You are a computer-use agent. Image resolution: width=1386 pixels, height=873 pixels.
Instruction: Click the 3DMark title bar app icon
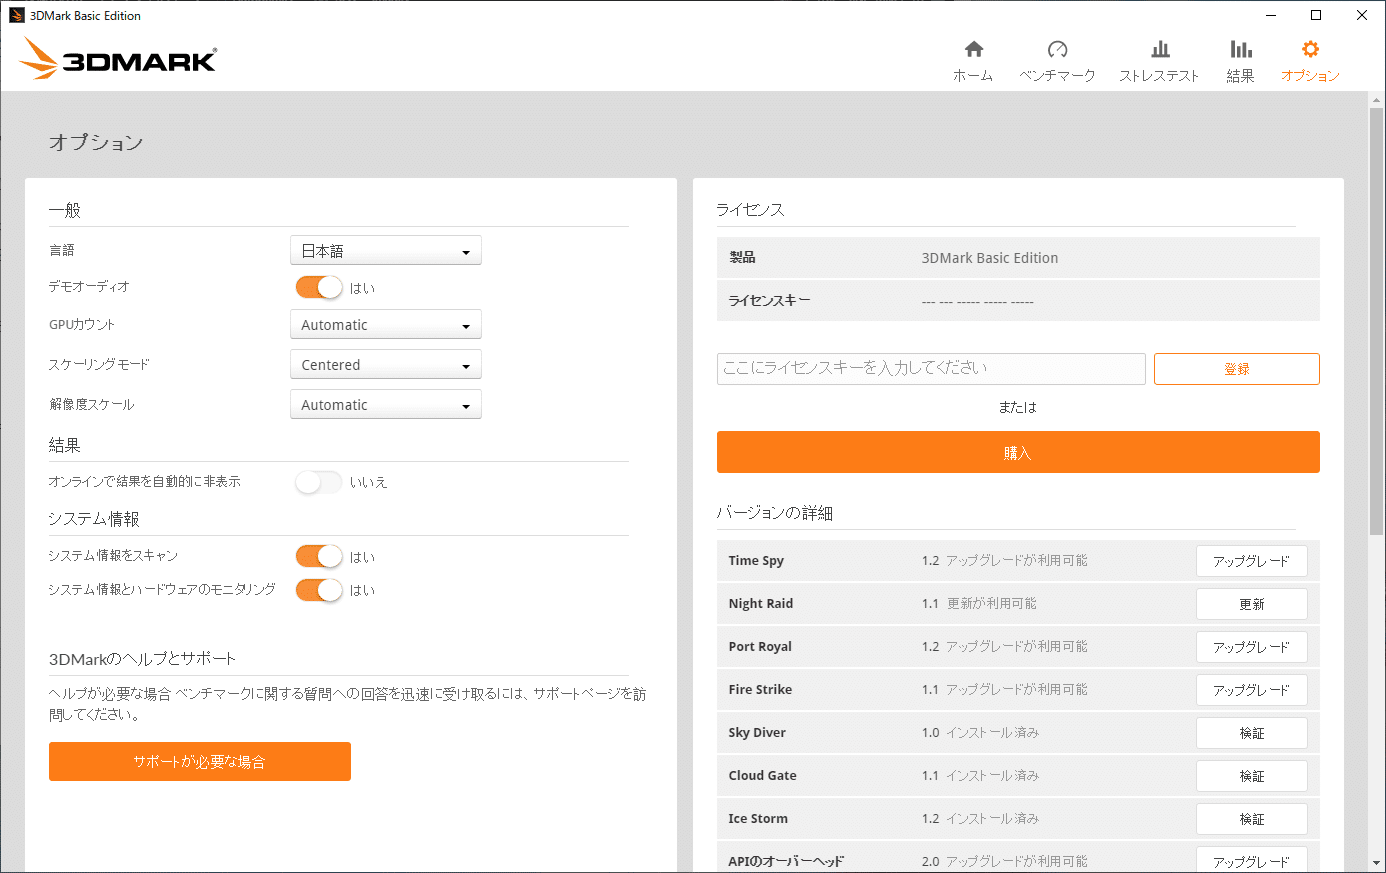[x=16, y=15]
